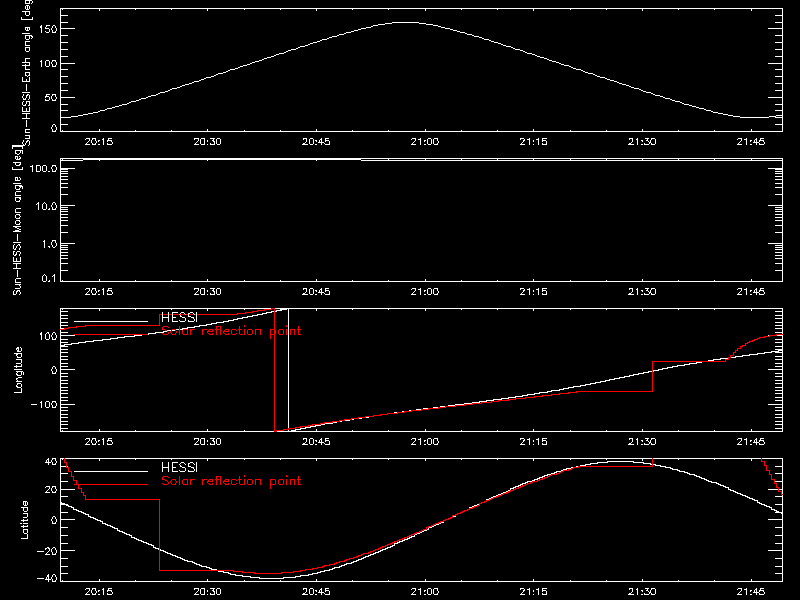Click 21:15 time label under Moon angle plot
Image resolution: width=800 pixels, height=600 pixels.
pos(533,292)
